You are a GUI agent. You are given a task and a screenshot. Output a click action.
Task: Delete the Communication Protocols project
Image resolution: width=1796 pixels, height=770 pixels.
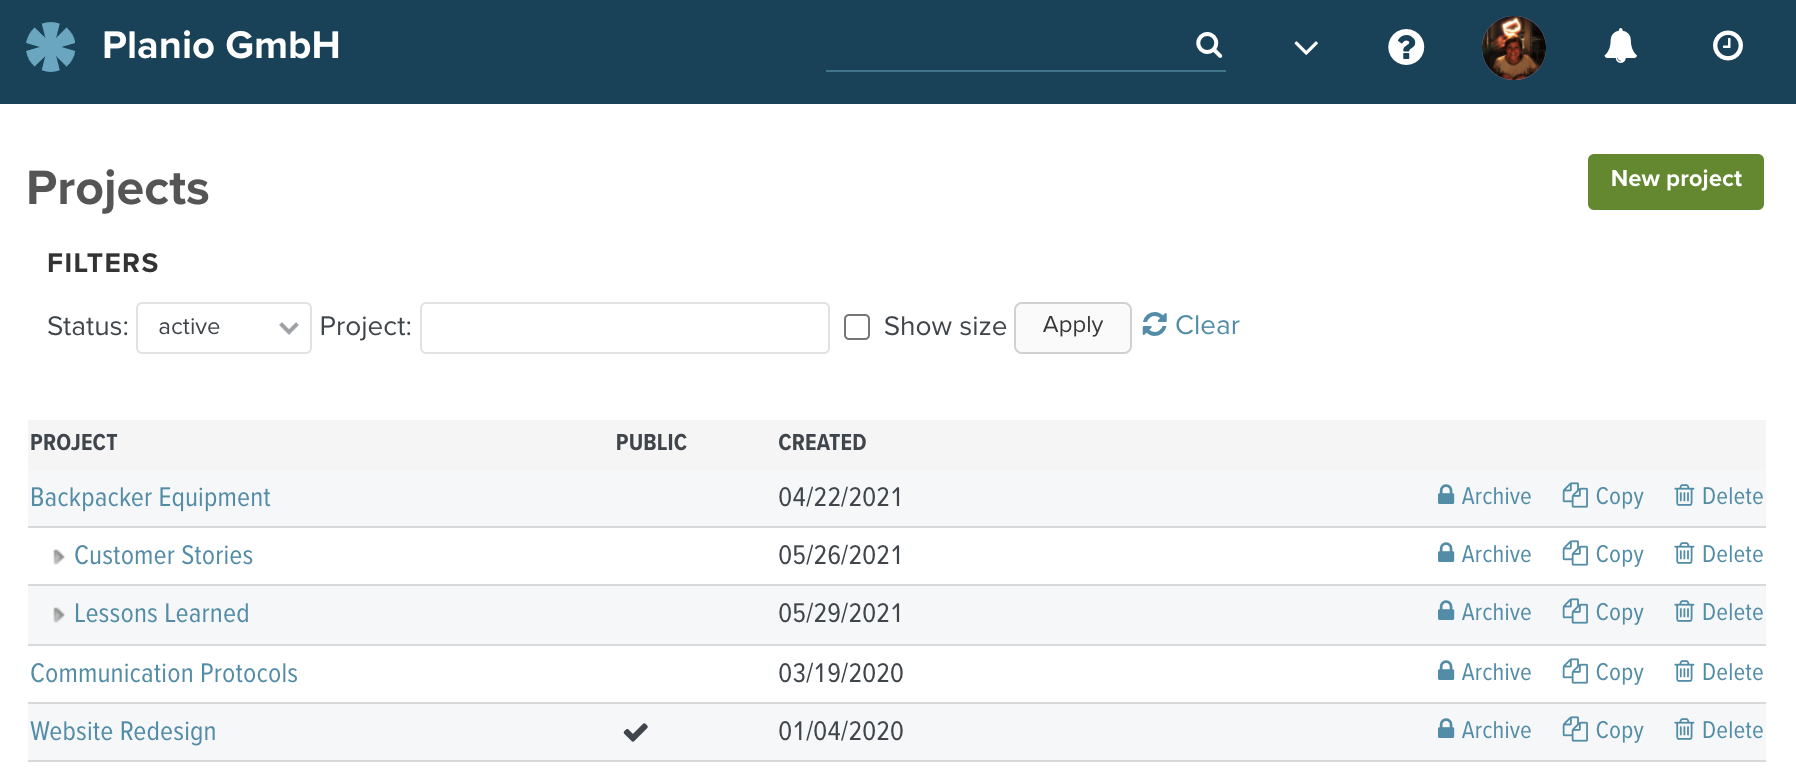(1719, 672)
